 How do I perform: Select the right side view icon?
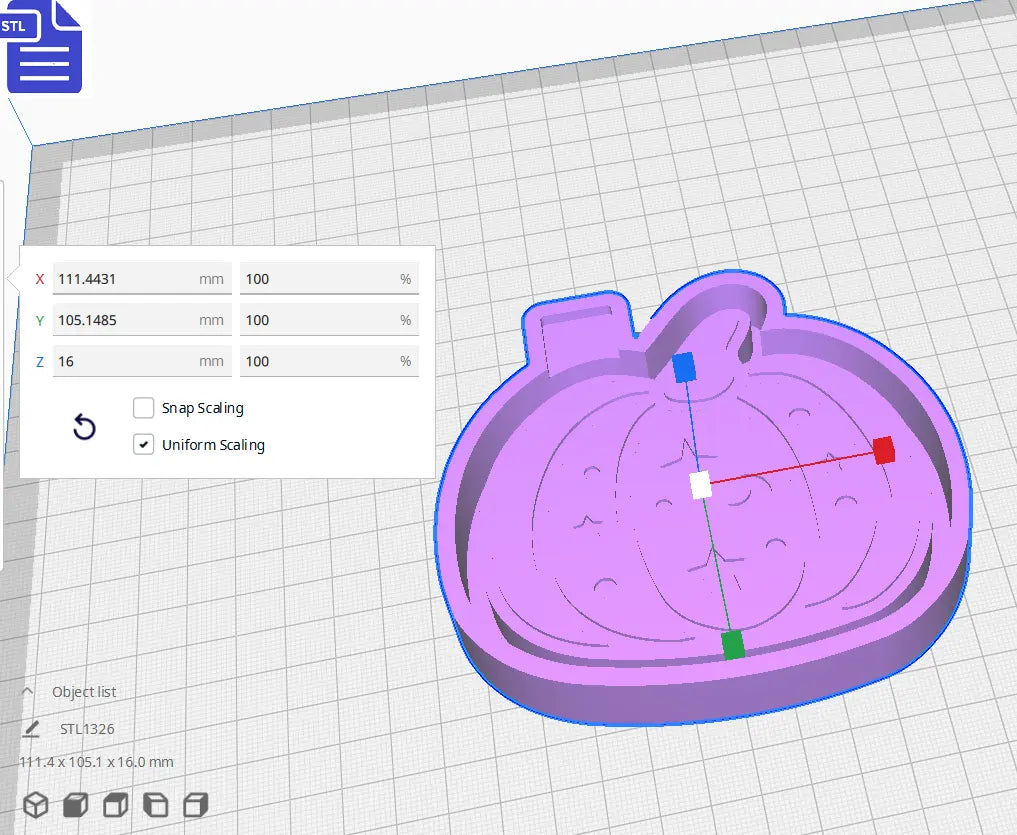click(195, 804)
